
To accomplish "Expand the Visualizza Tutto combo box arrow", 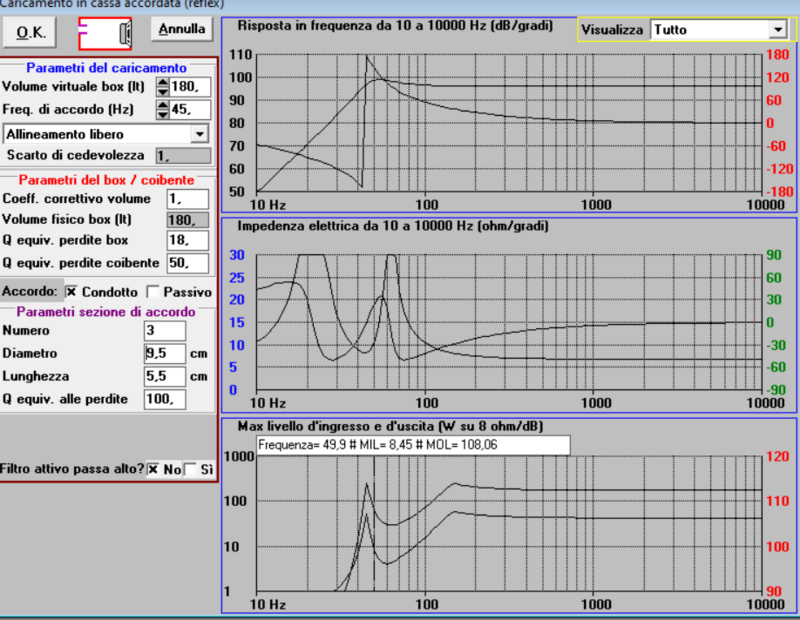I will pyautogui.click(x=776, y=30).
